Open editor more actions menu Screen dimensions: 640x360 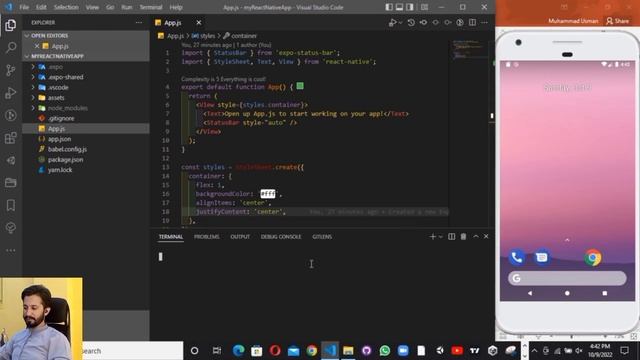[x=484, y=22]
